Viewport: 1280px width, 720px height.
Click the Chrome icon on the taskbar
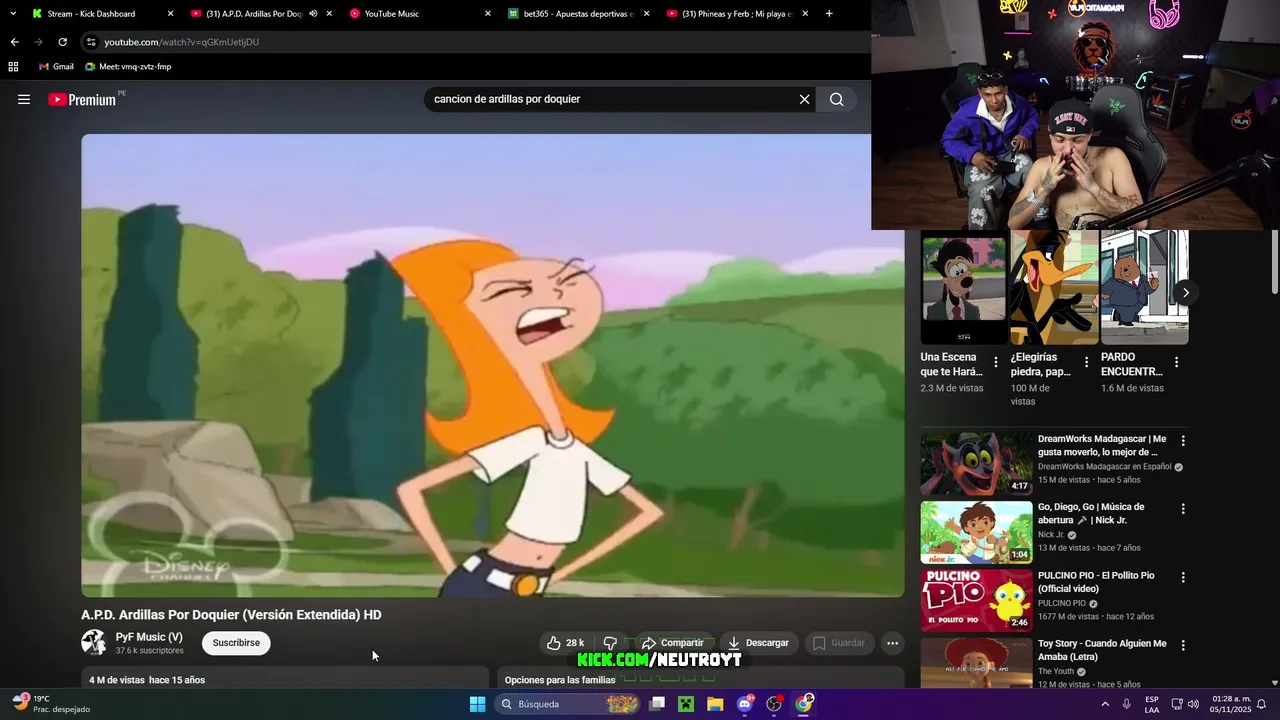pyautogui.click(x=804, y=704)
